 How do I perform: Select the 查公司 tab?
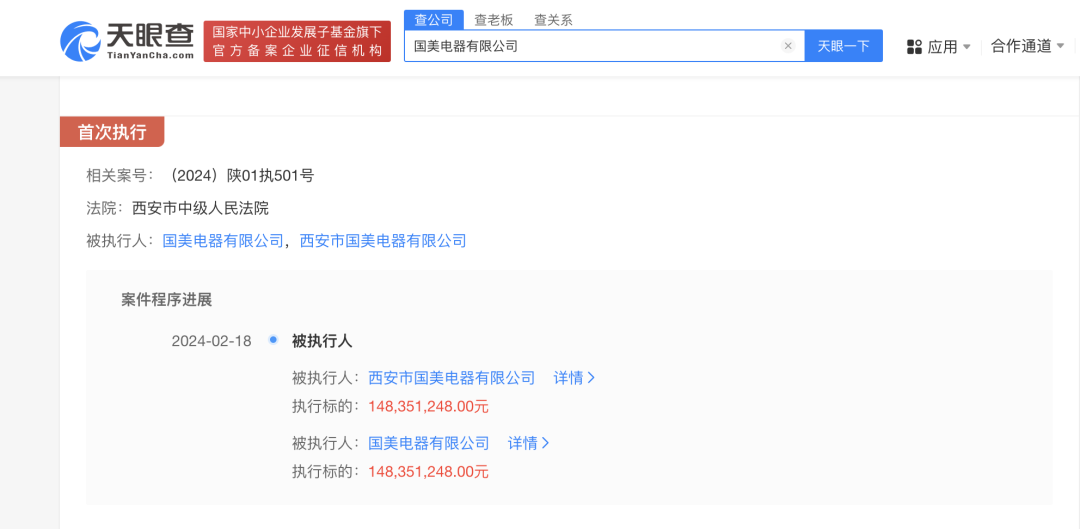[434, 20]
